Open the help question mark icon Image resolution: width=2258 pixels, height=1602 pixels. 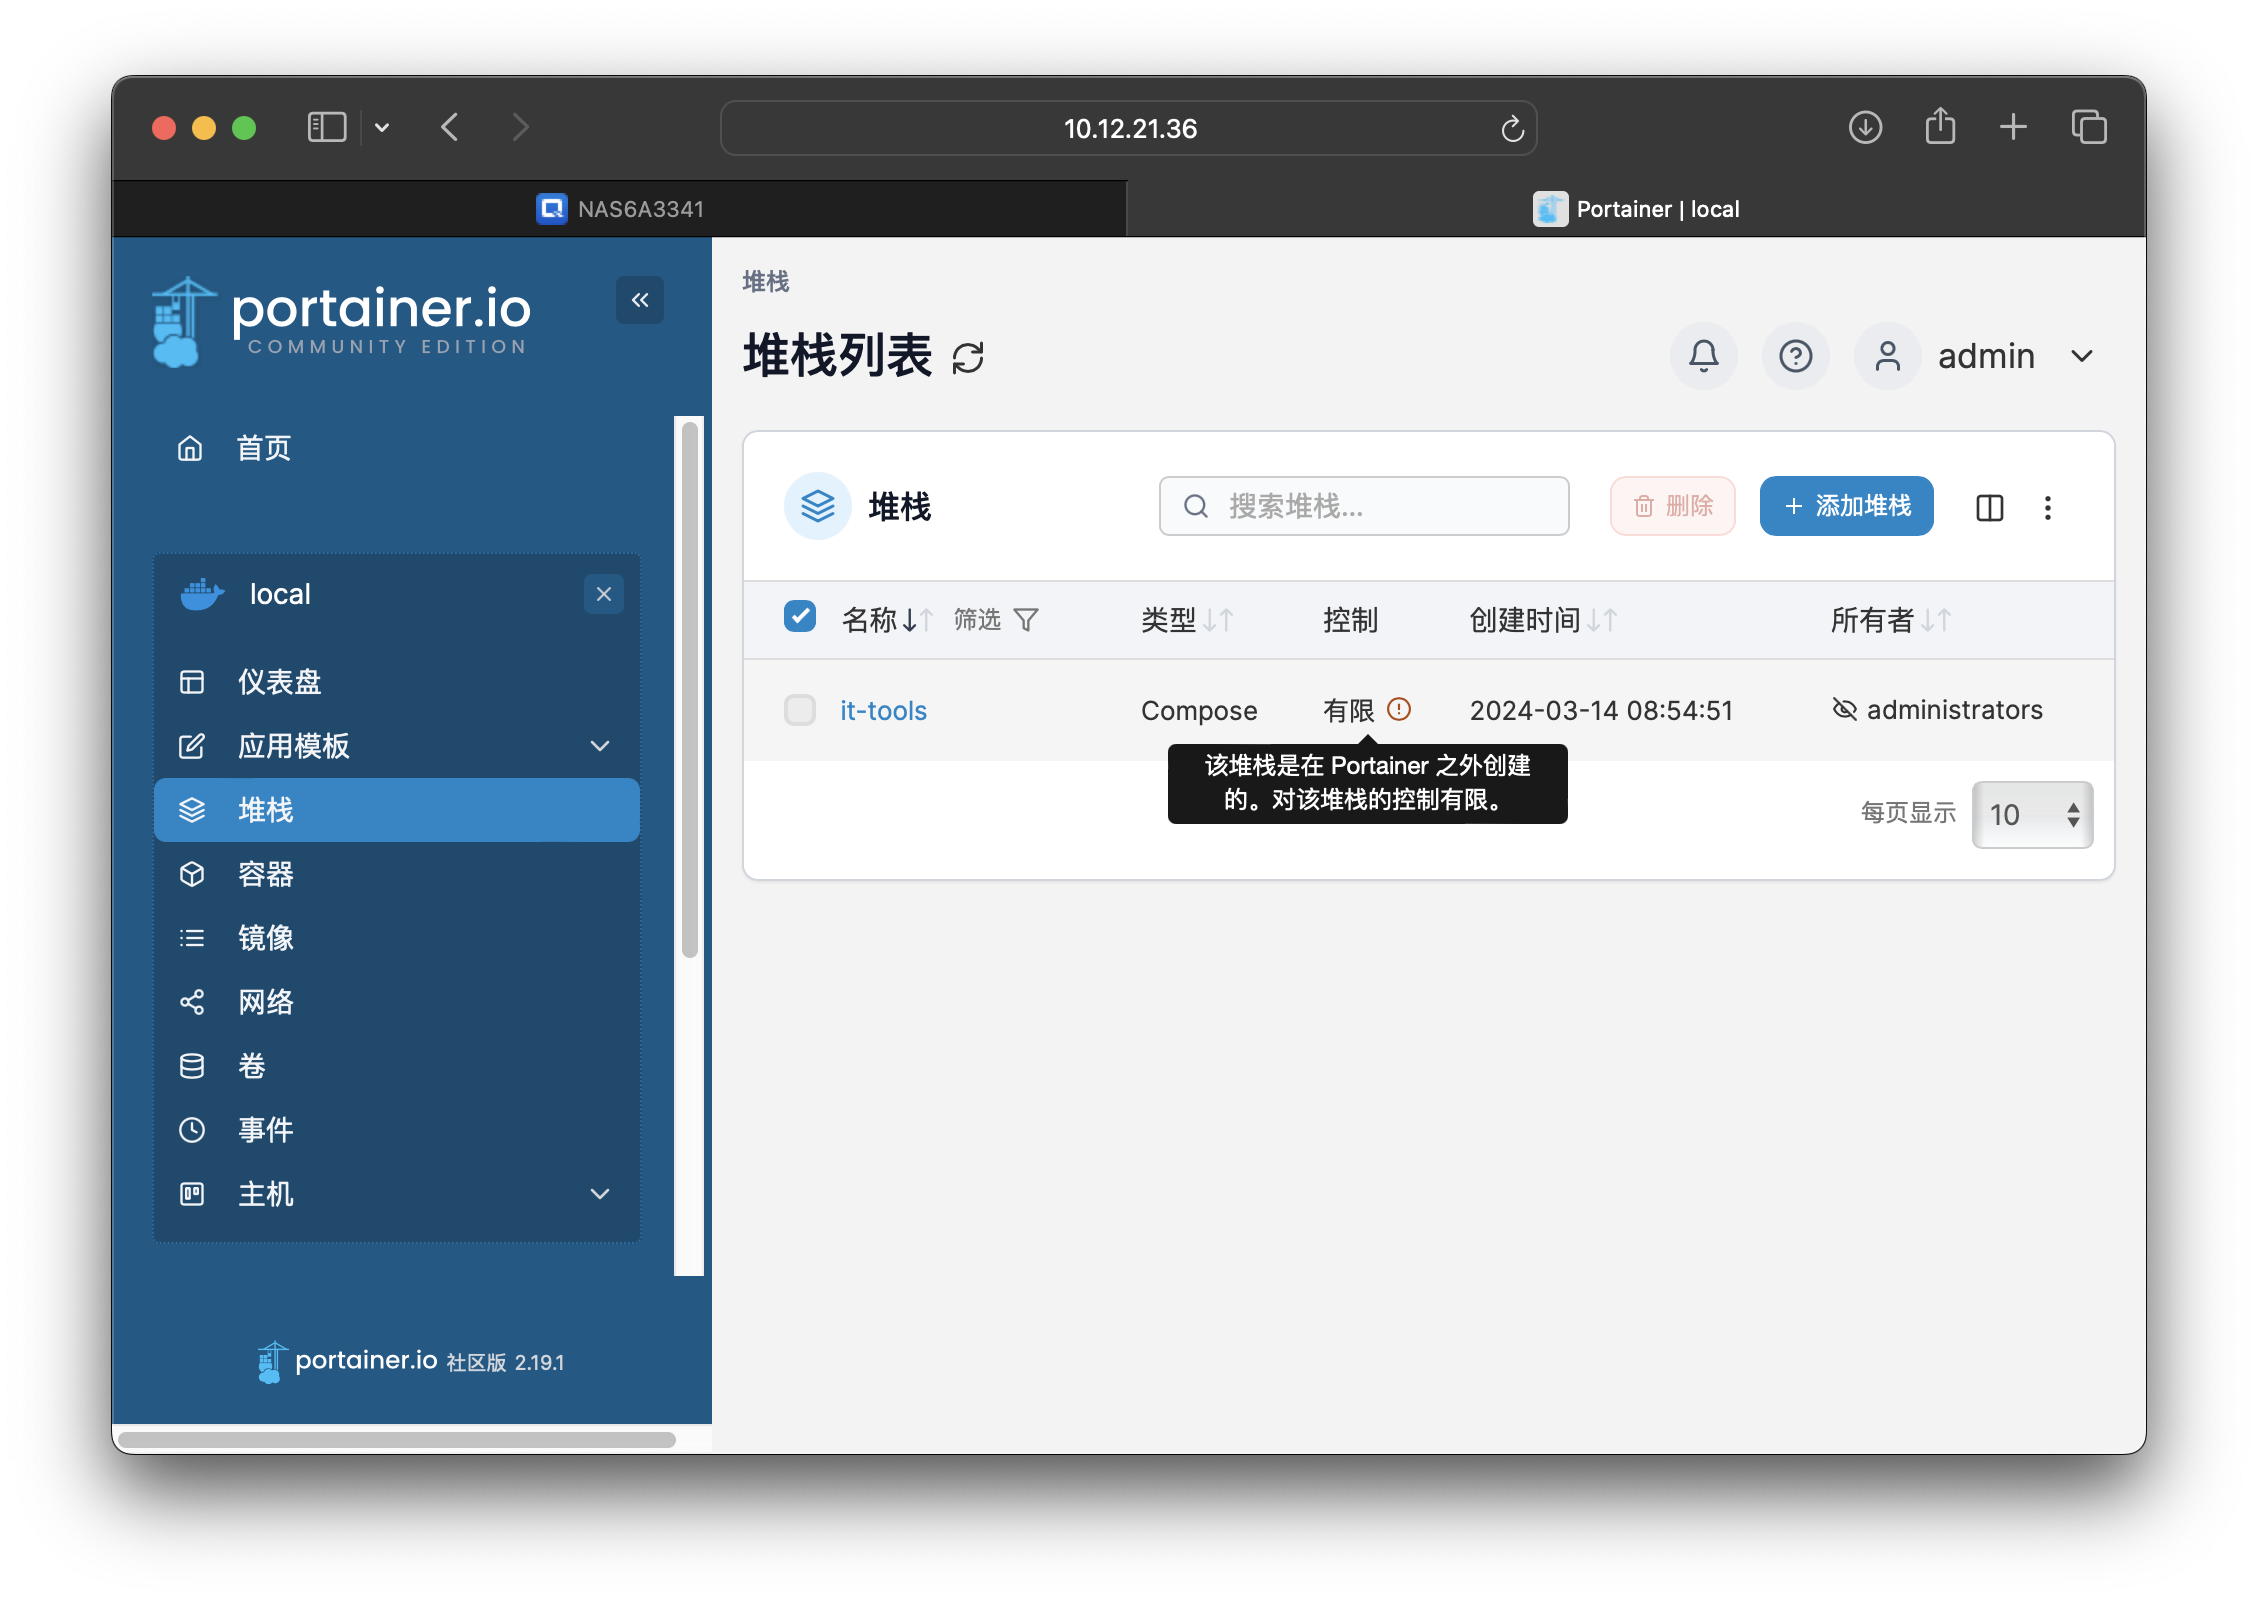(1796, 356)
